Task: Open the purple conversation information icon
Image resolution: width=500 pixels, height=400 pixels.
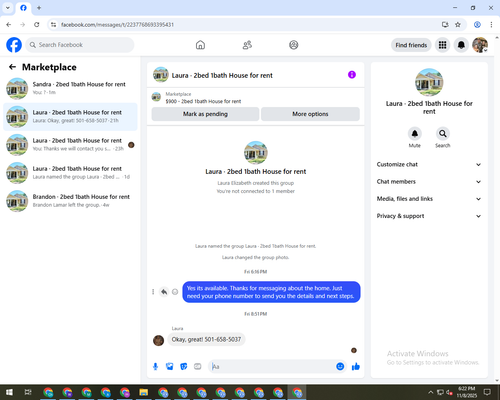Action: click(x=352, y=75)
